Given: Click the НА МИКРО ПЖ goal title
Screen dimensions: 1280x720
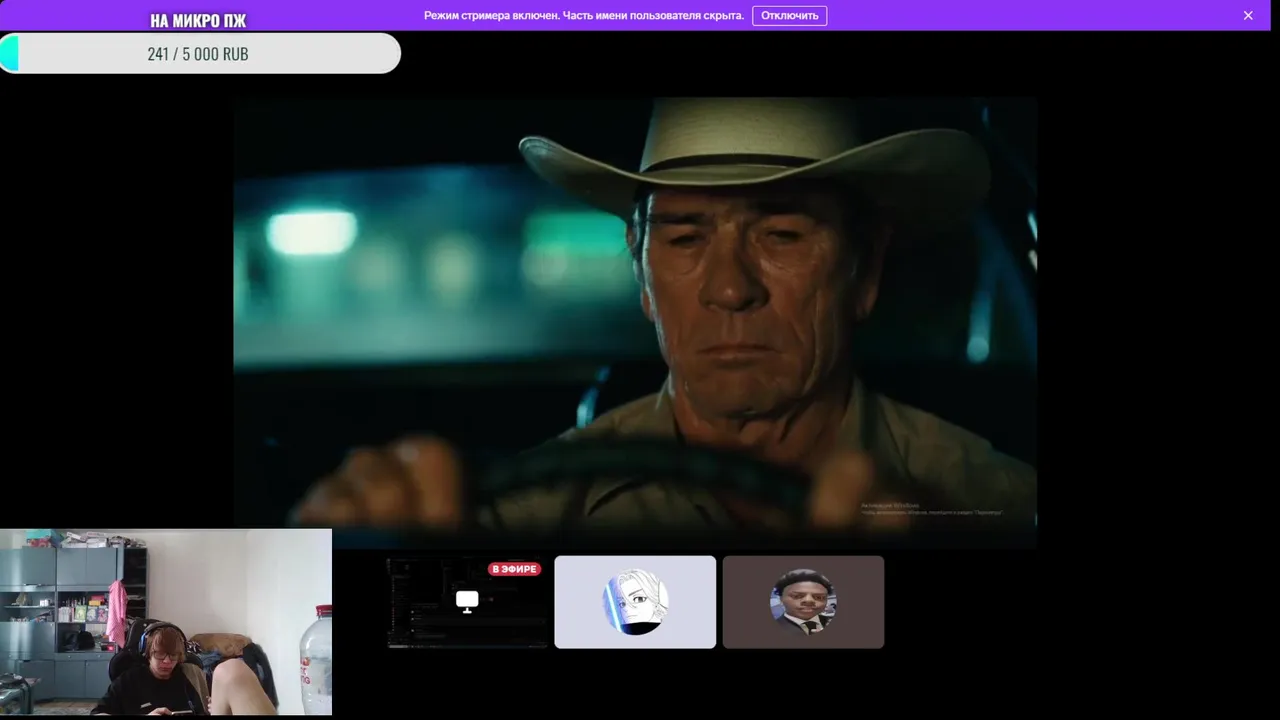Looking at the screenshot, I should [x=198, y=20].
